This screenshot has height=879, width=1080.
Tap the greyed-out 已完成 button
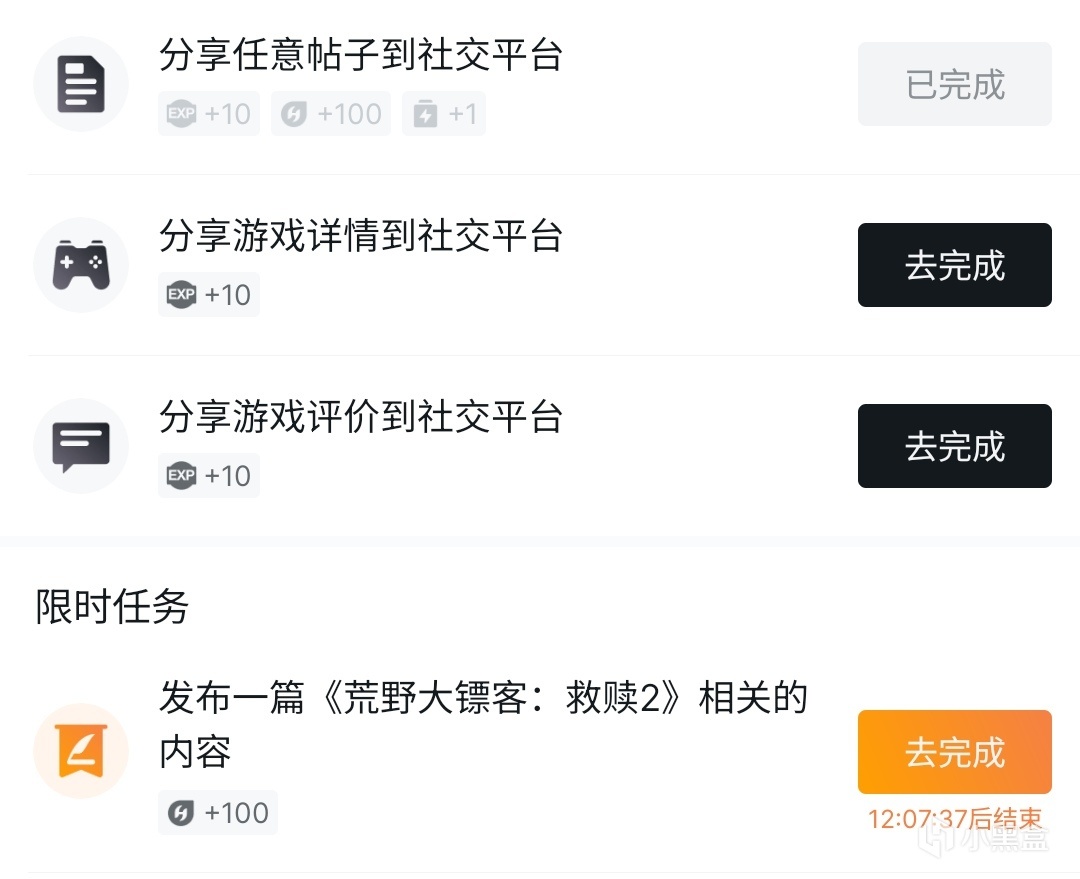[954, 84]
